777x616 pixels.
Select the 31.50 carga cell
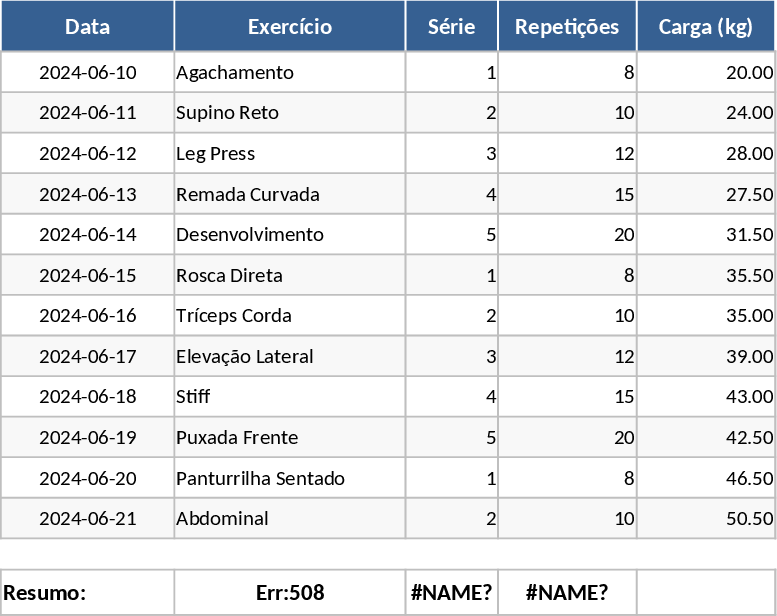tap(705, 235)
